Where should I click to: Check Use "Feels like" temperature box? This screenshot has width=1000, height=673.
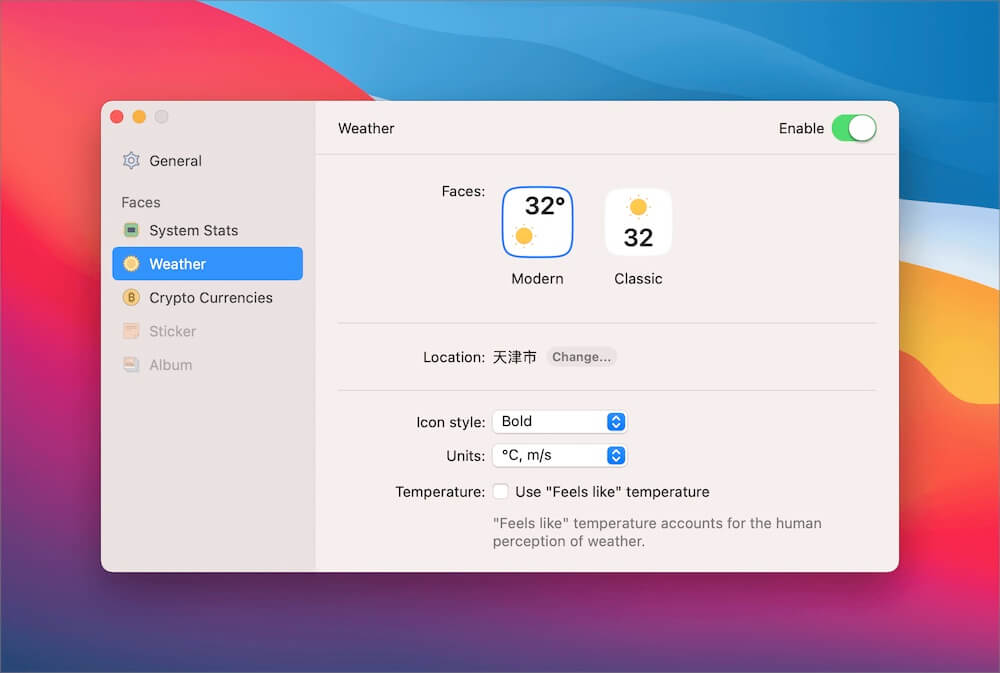pyautogui.click(x=501, y=492)
